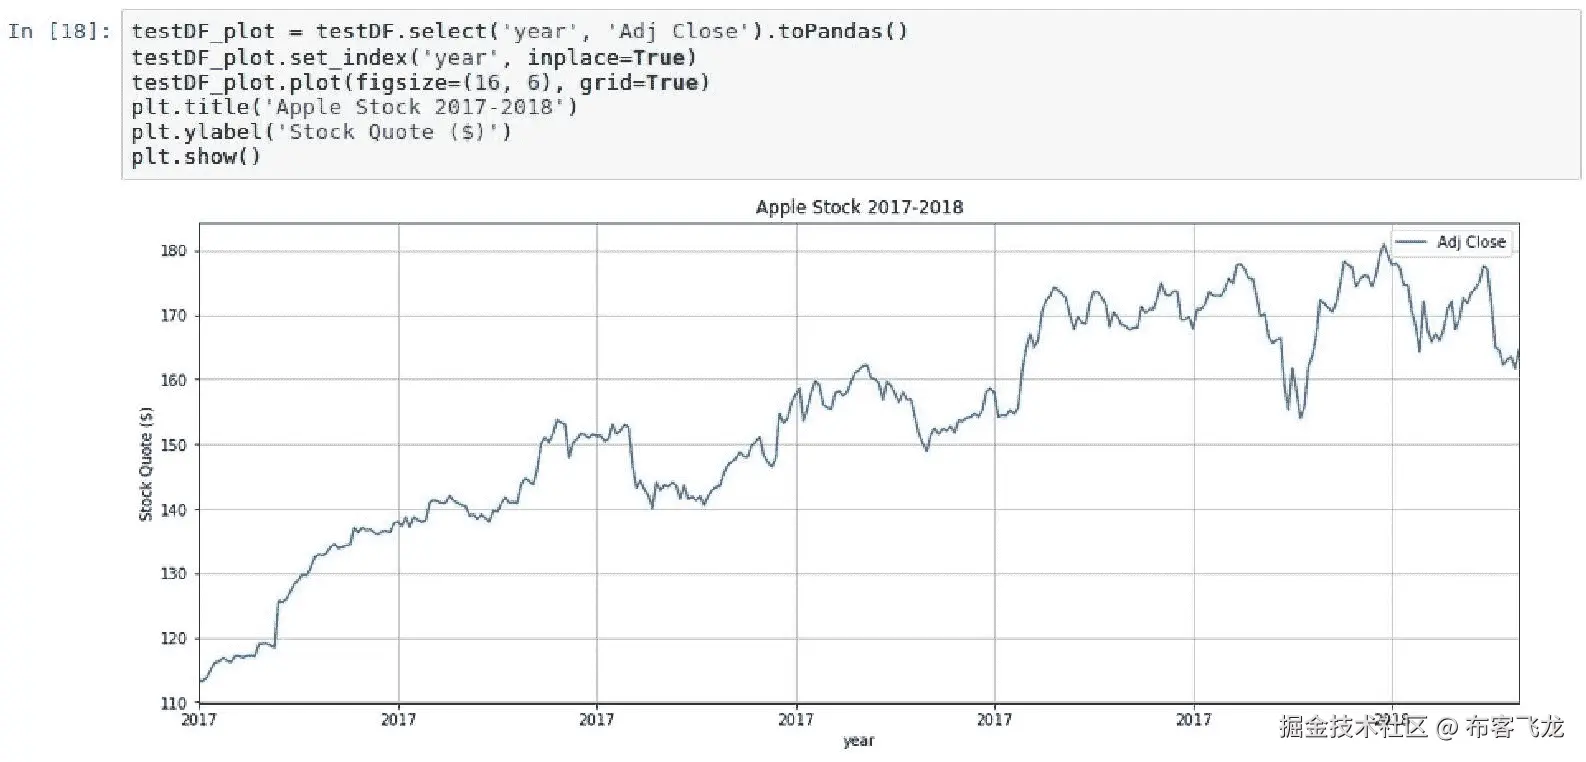Screen dimensions: 1586x762
Task: Click the 180 y-axis tick label
Action: (x=173, y=251)
